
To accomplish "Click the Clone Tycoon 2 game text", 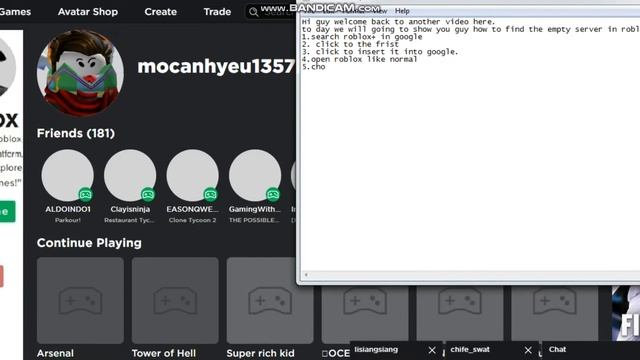I will (x=193, y=220).
